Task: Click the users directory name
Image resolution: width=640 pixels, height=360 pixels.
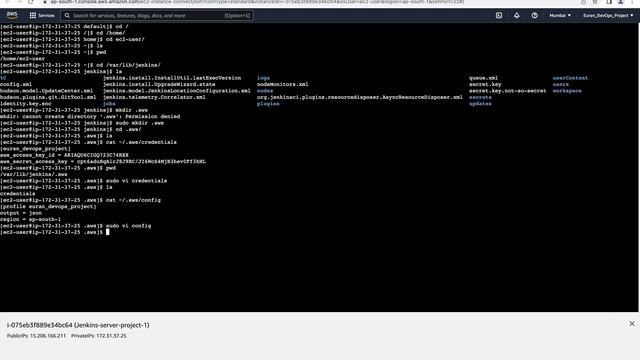Action: pyautogui.click(x=561, y=84)
